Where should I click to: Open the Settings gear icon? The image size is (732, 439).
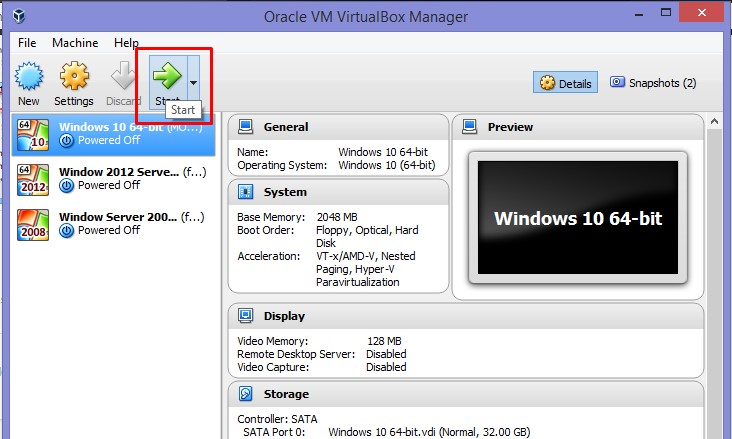(74, 77)
